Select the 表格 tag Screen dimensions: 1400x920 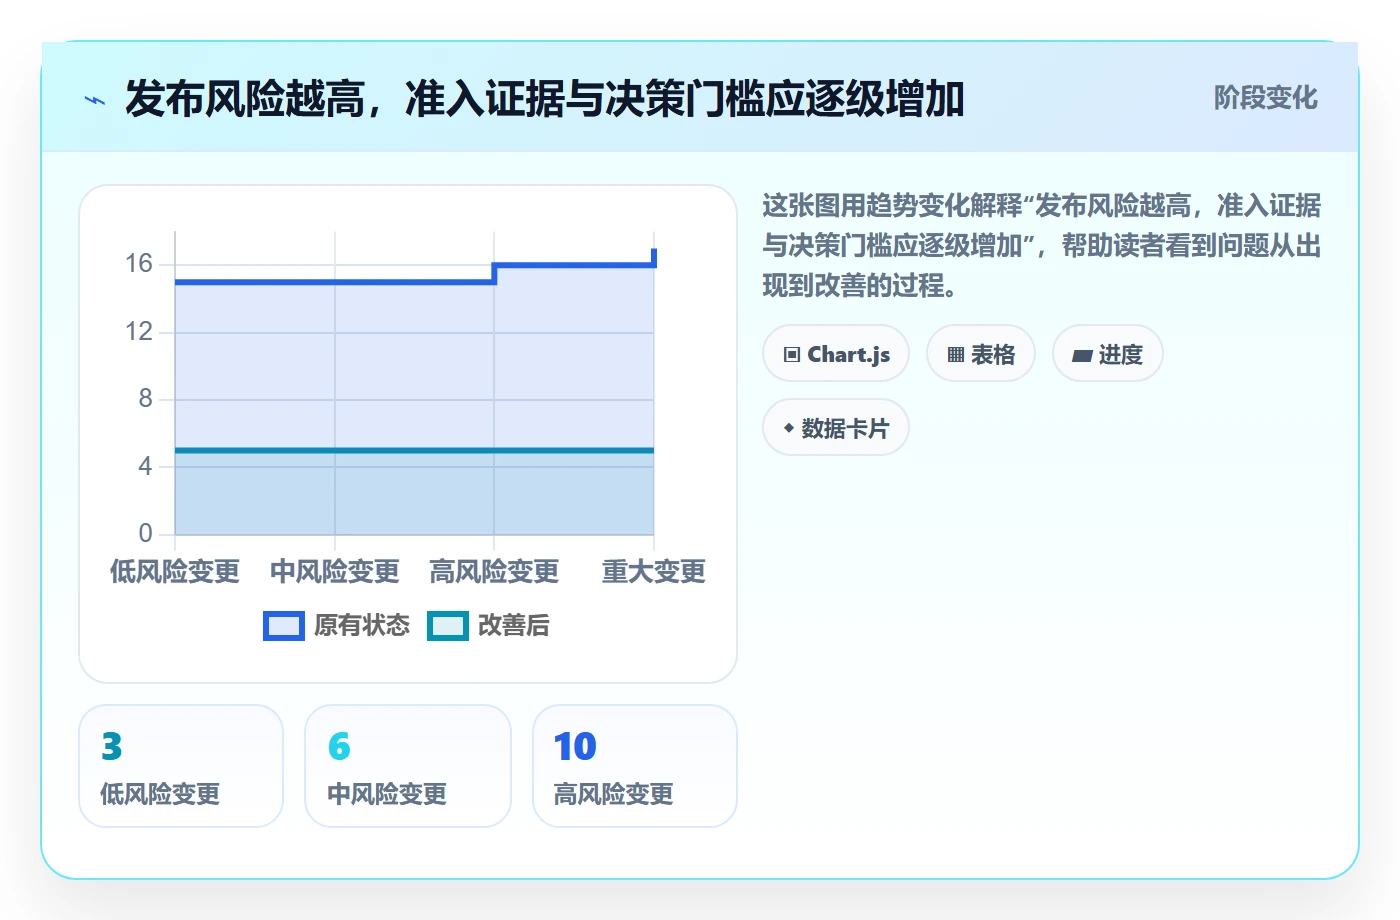point(981,354)
